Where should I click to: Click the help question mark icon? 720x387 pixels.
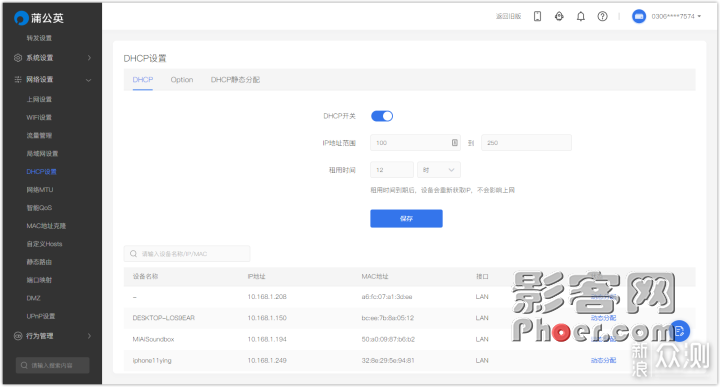click(602, 17)
